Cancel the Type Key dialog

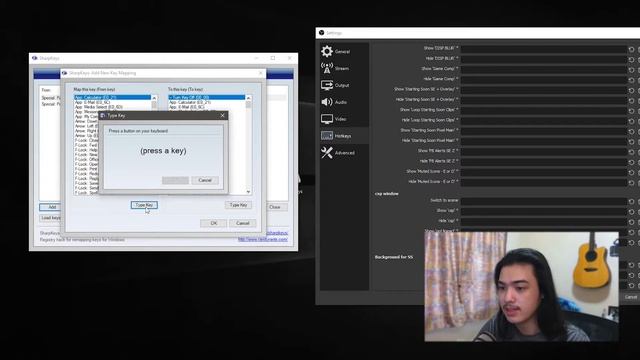tap(205, 180)
